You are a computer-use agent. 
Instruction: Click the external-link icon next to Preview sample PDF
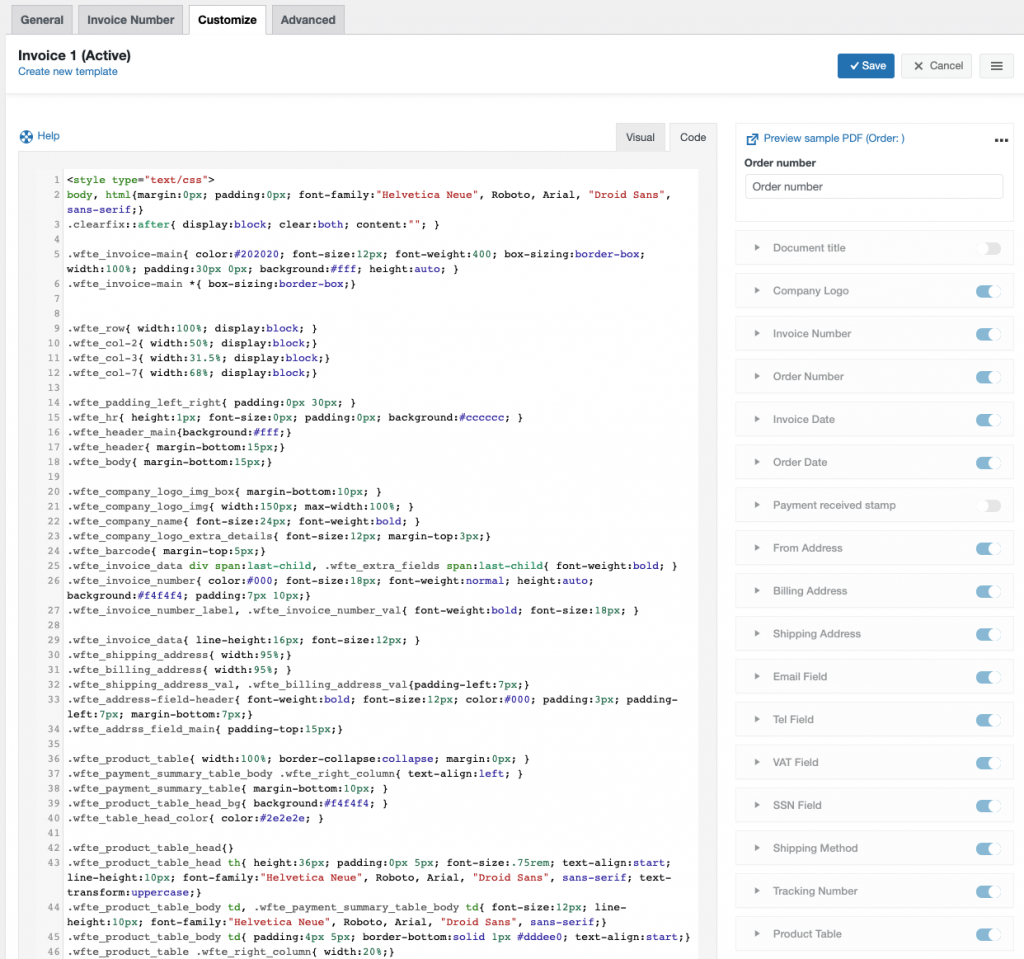click(x=752, y=138)
